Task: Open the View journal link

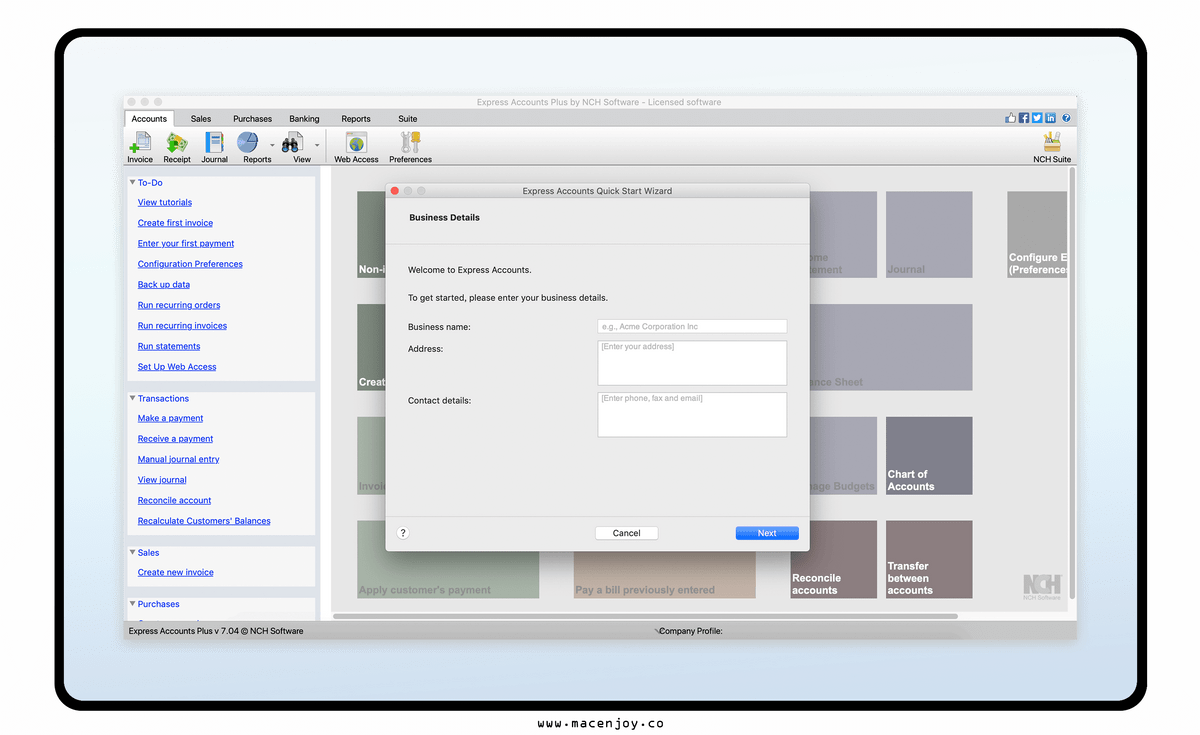Action: tap(162, 480)
